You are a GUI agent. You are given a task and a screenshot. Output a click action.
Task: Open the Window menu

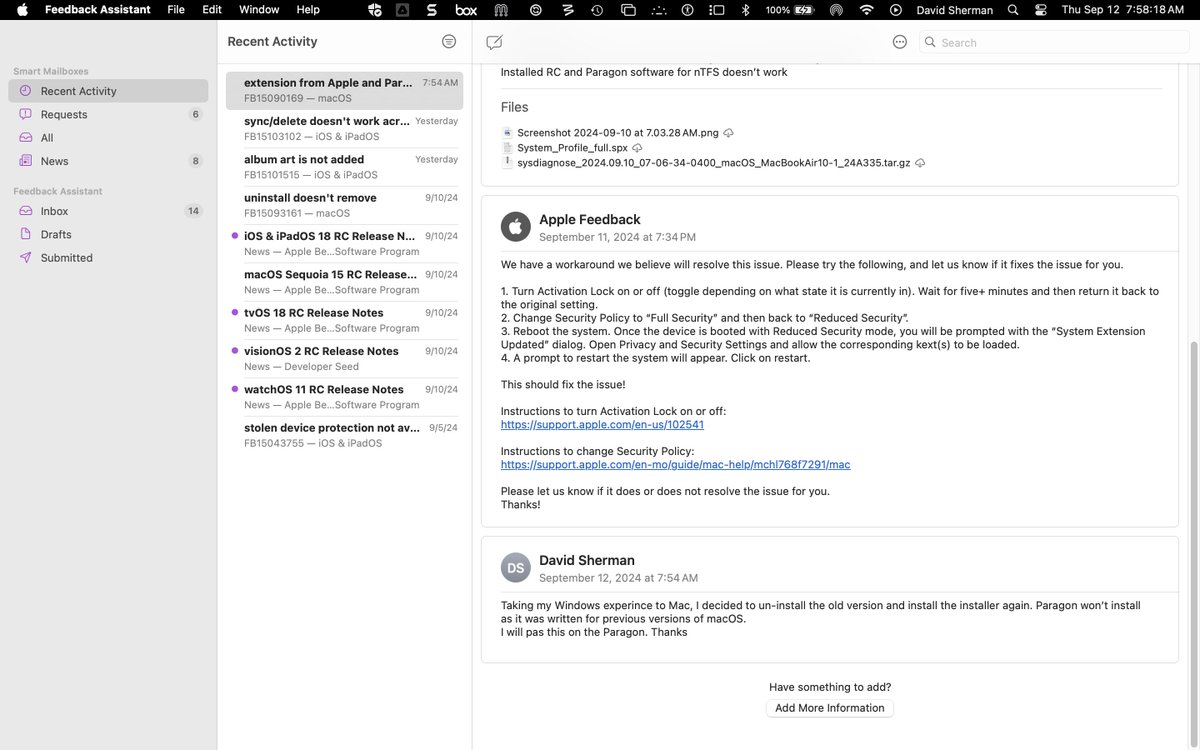259,10
